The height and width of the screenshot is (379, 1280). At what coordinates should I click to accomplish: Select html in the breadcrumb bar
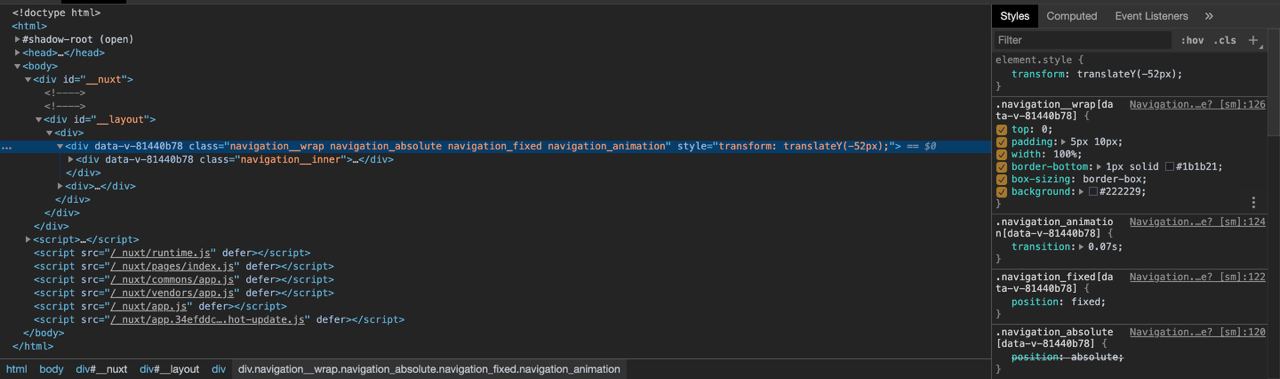(x=17, y=369)
